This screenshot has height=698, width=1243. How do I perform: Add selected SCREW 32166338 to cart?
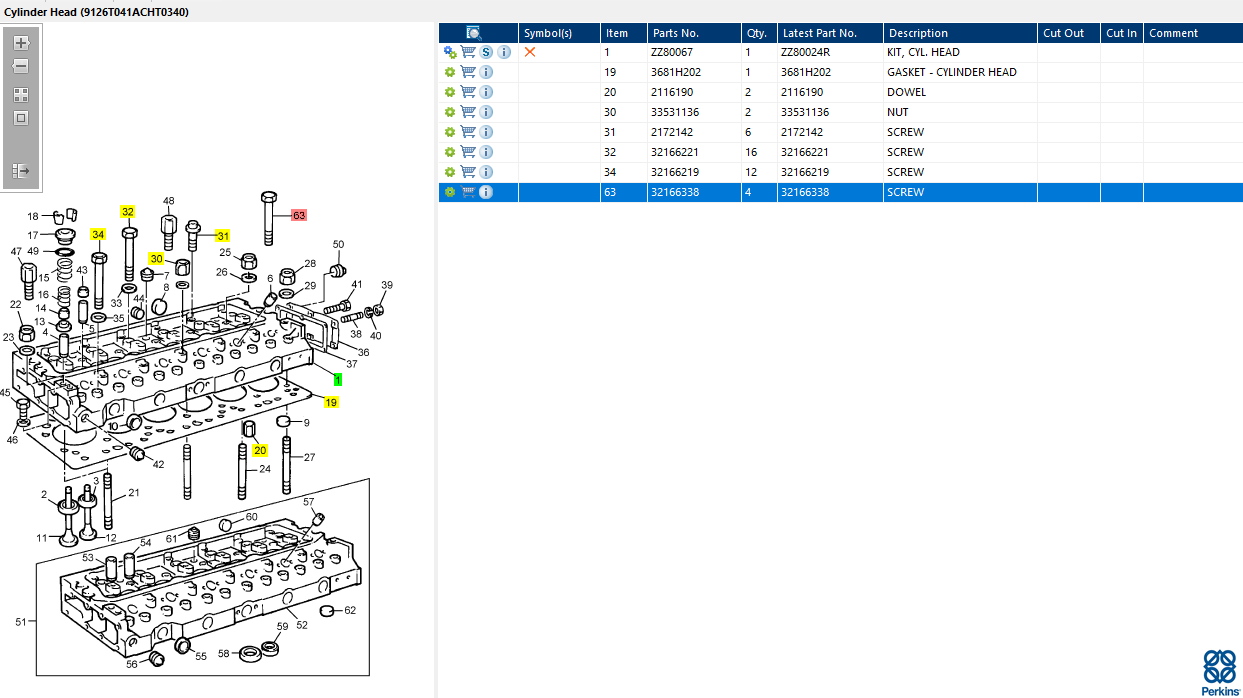[468, 192]
